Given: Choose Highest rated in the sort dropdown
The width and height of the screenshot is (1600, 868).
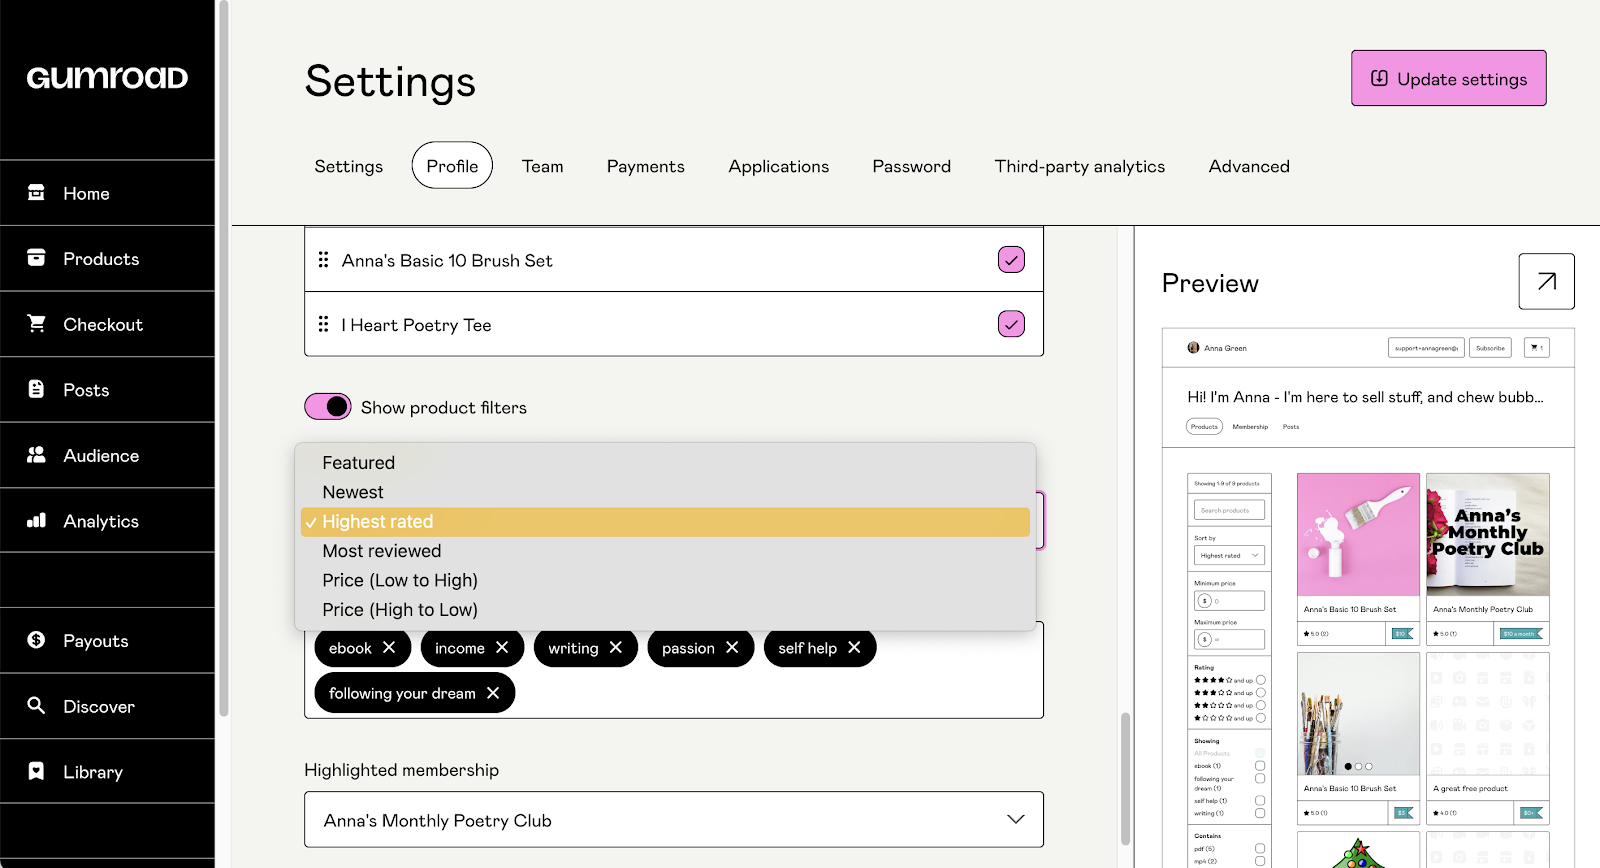Looking at the screenshot, I should pyautogui.click(x=665, y=522).
